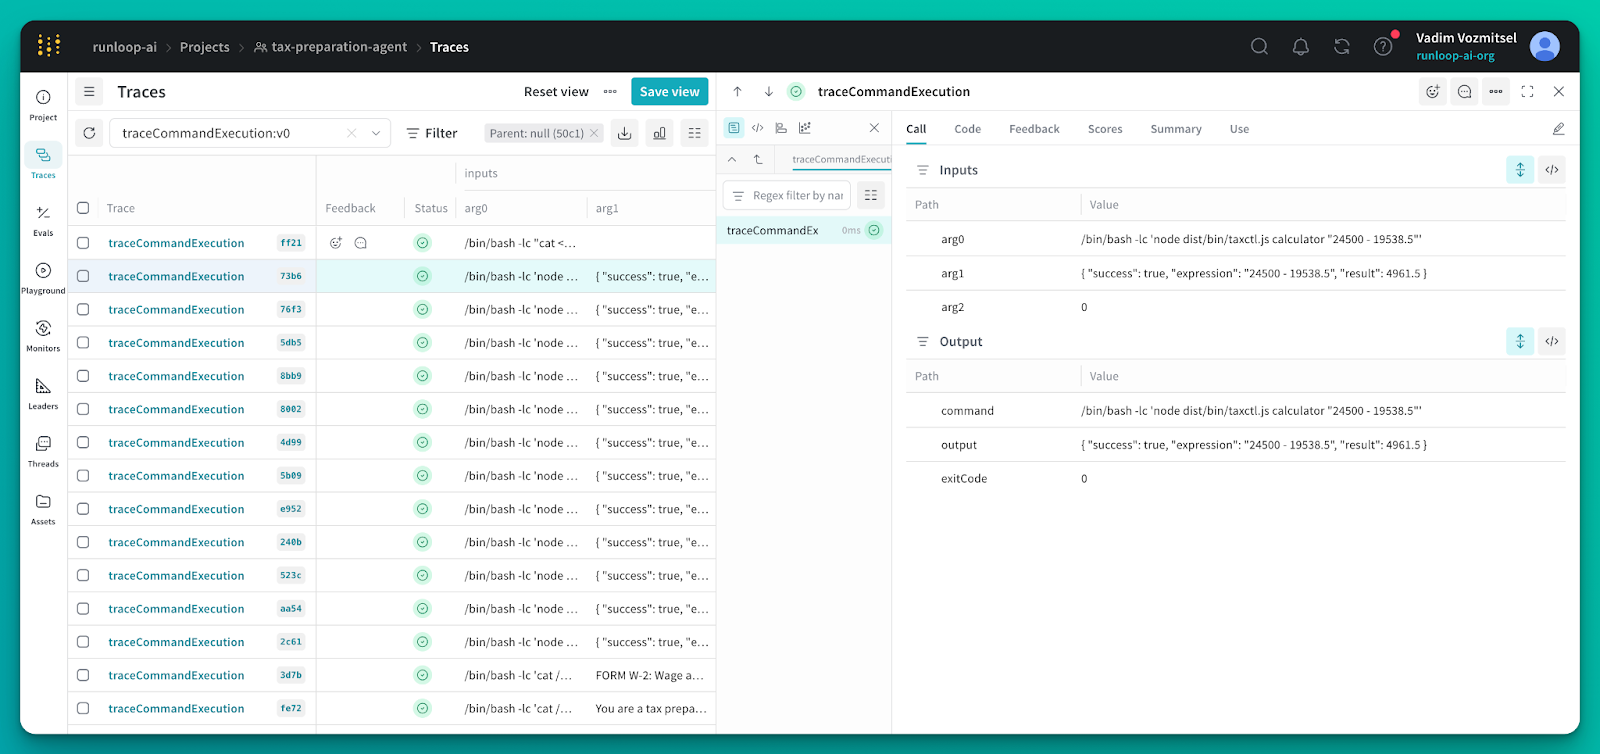Open the Assets sidebar icon

[x=43, y=508]
